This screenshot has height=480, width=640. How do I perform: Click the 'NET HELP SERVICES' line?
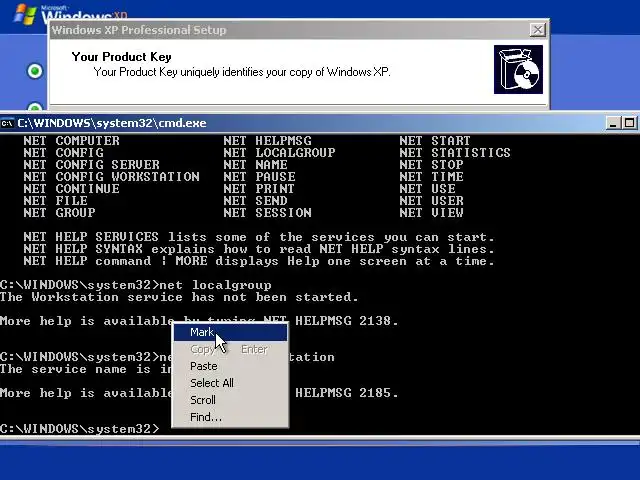(259, 237)
